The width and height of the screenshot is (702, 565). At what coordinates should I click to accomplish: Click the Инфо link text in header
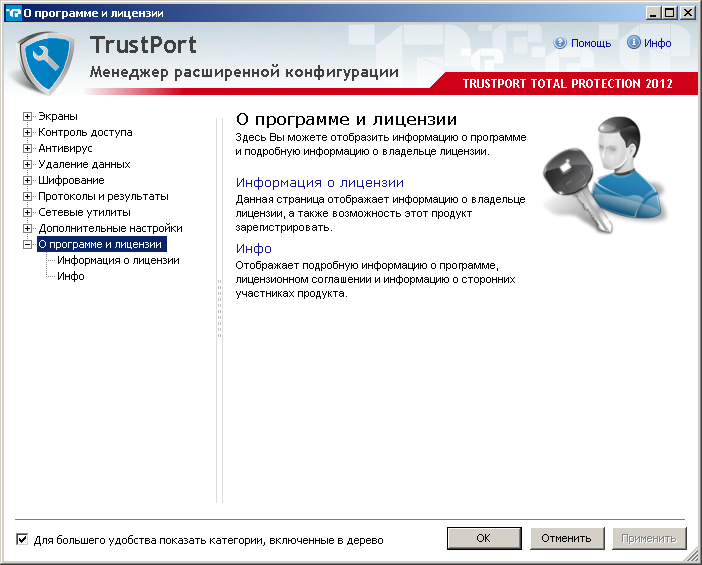[x=658, y=43]
